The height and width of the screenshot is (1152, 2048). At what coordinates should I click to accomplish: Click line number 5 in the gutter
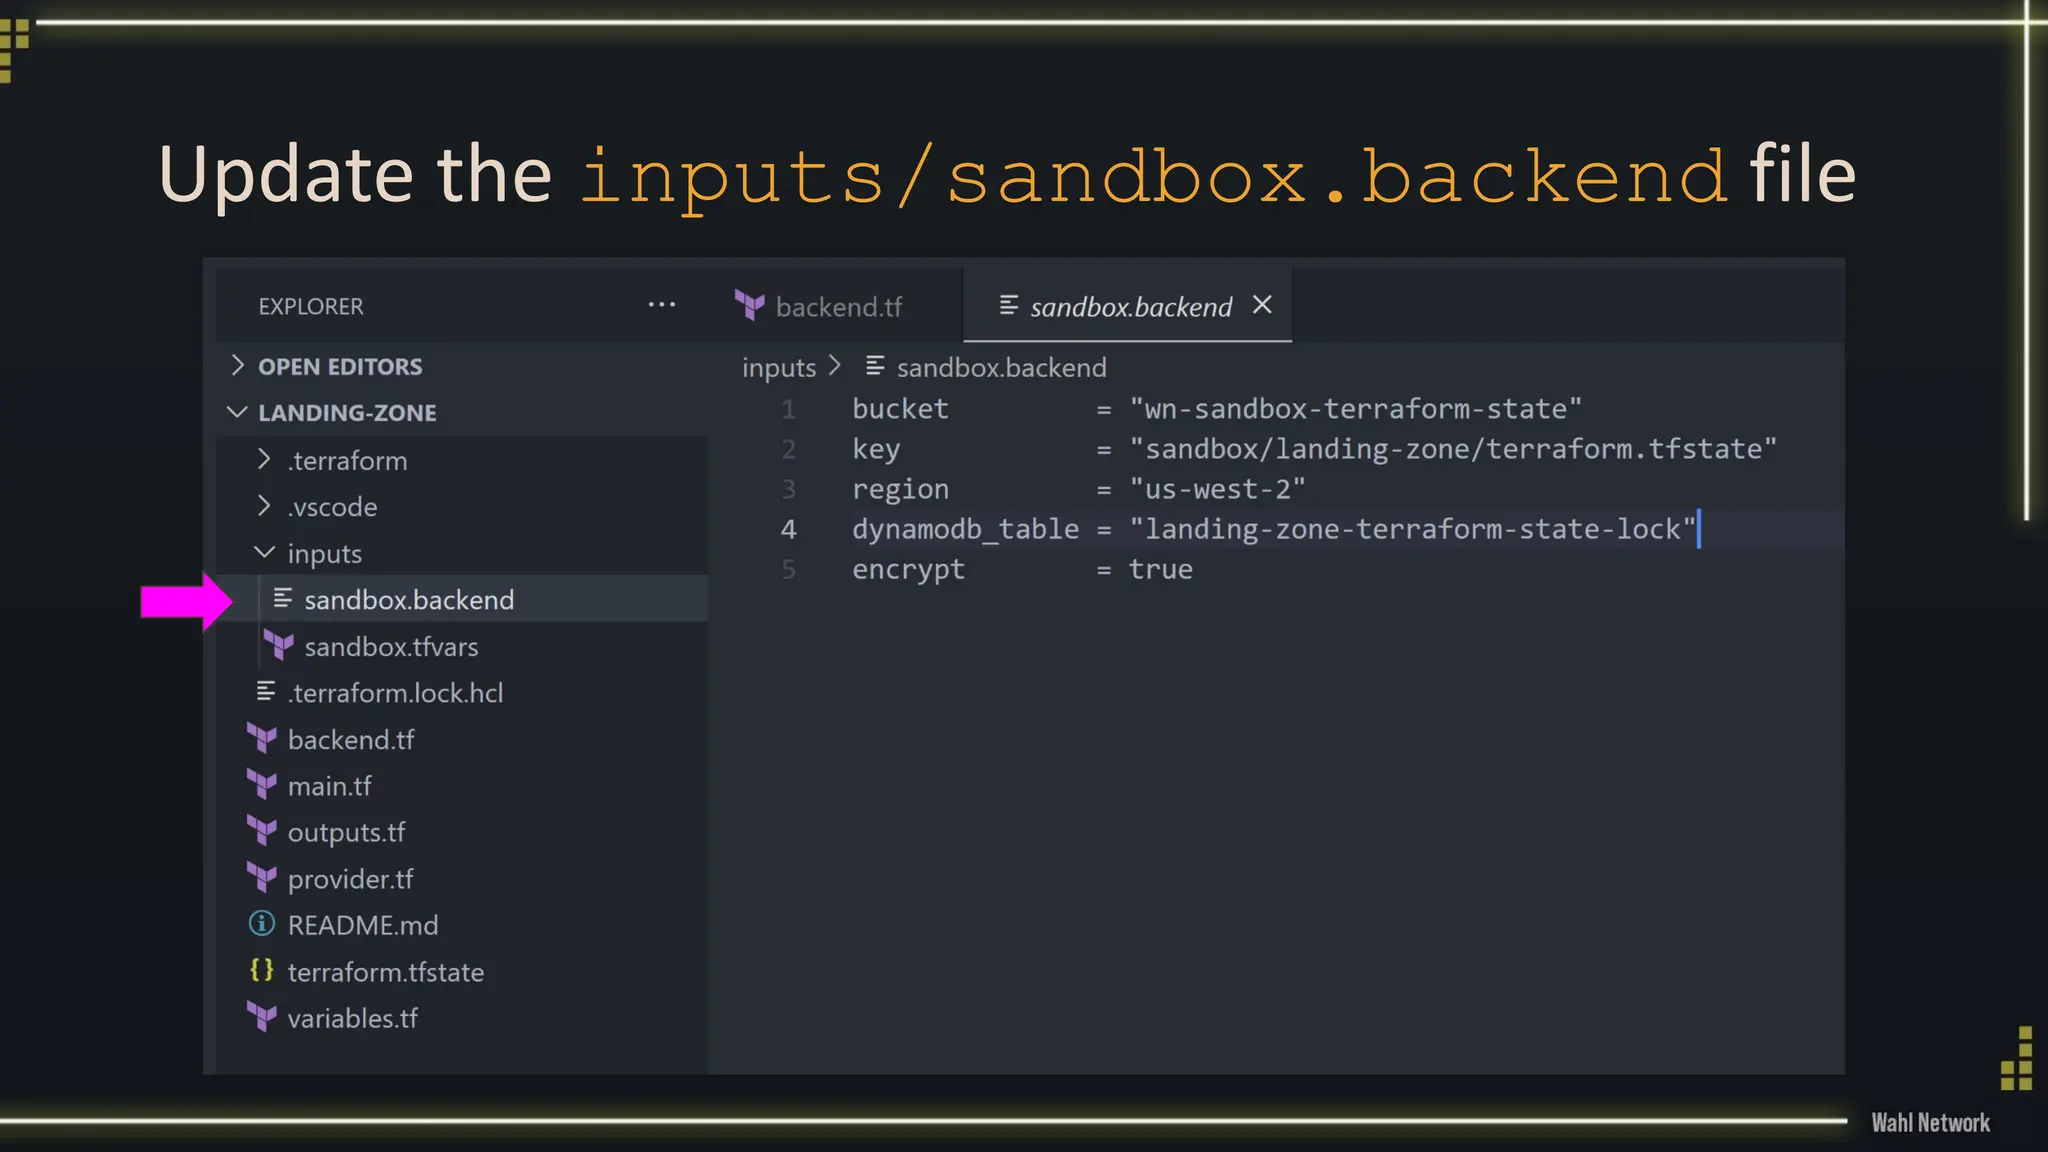(x=789, y=569)
